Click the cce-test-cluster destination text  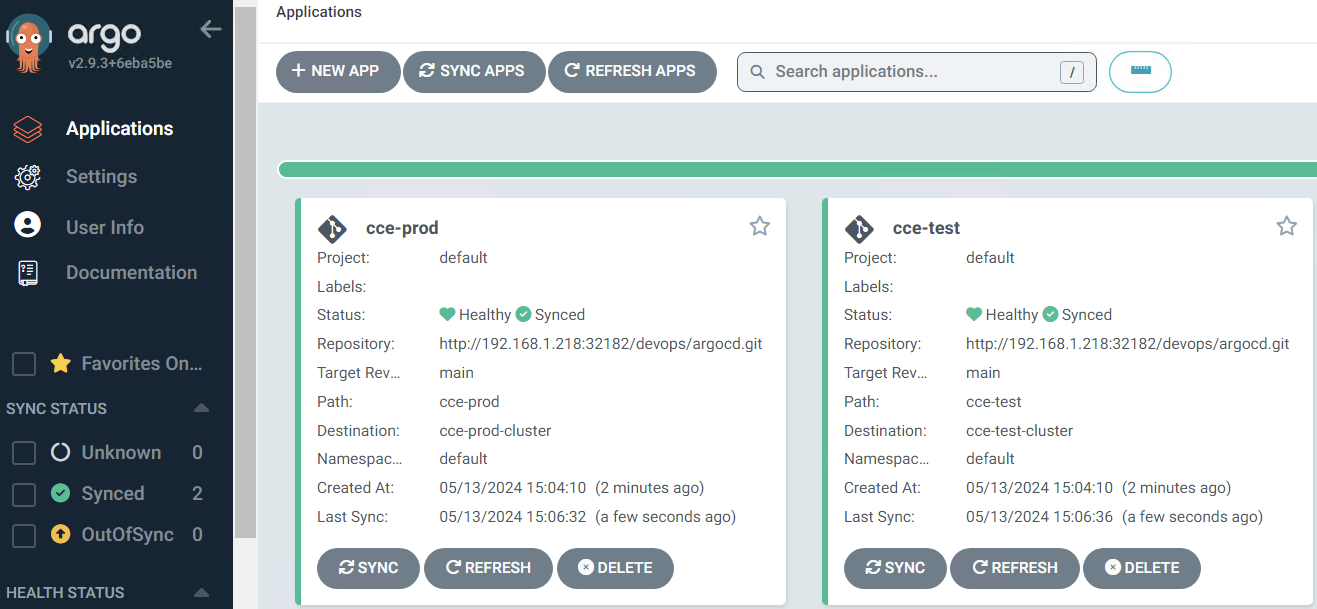[x=1019, y=431]
